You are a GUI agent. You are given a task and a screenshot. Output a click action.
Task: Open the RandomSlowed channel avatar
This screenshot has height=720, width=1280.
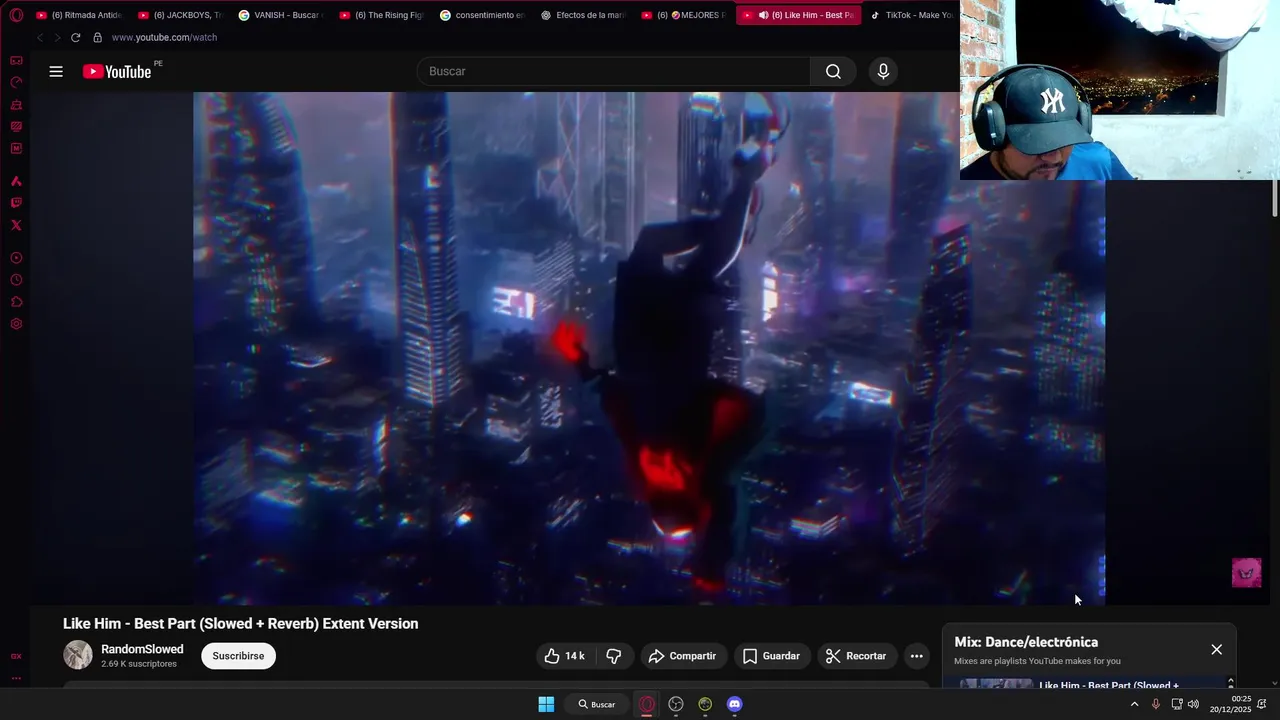click(78, 655)
